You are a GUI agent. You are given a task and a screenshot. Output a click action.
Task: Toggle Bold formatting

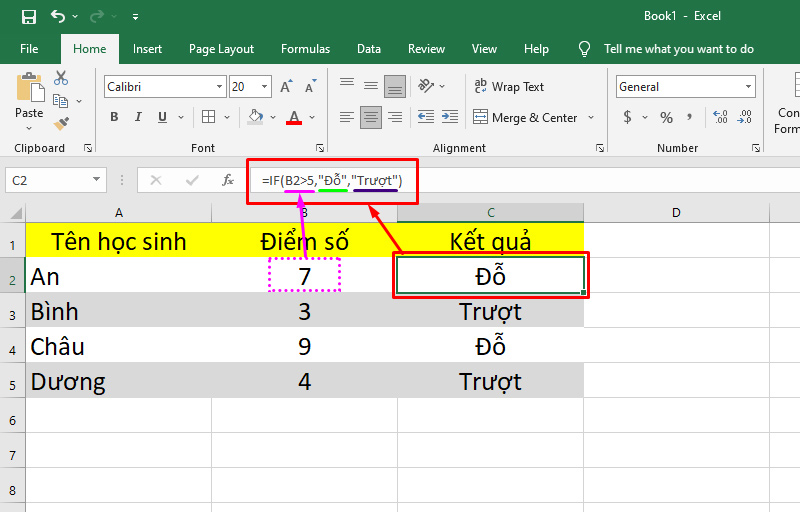pyautogui.click(x=114, y=117)
